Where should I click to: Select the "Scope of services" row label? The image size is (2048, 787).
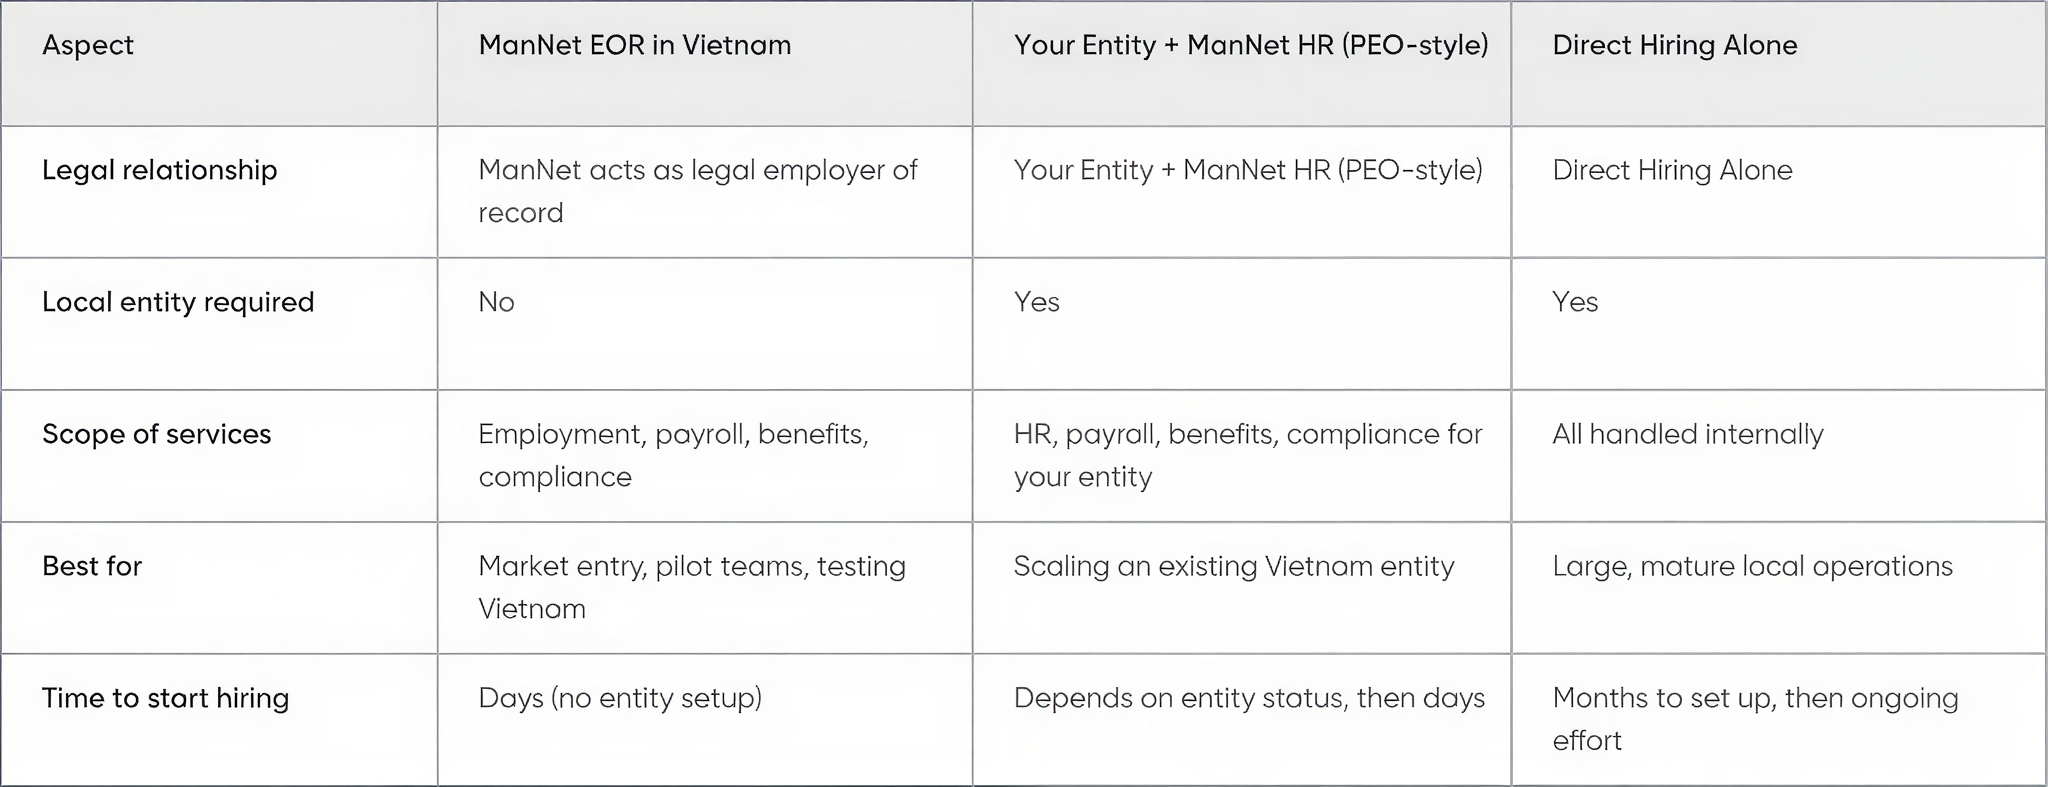156,434
